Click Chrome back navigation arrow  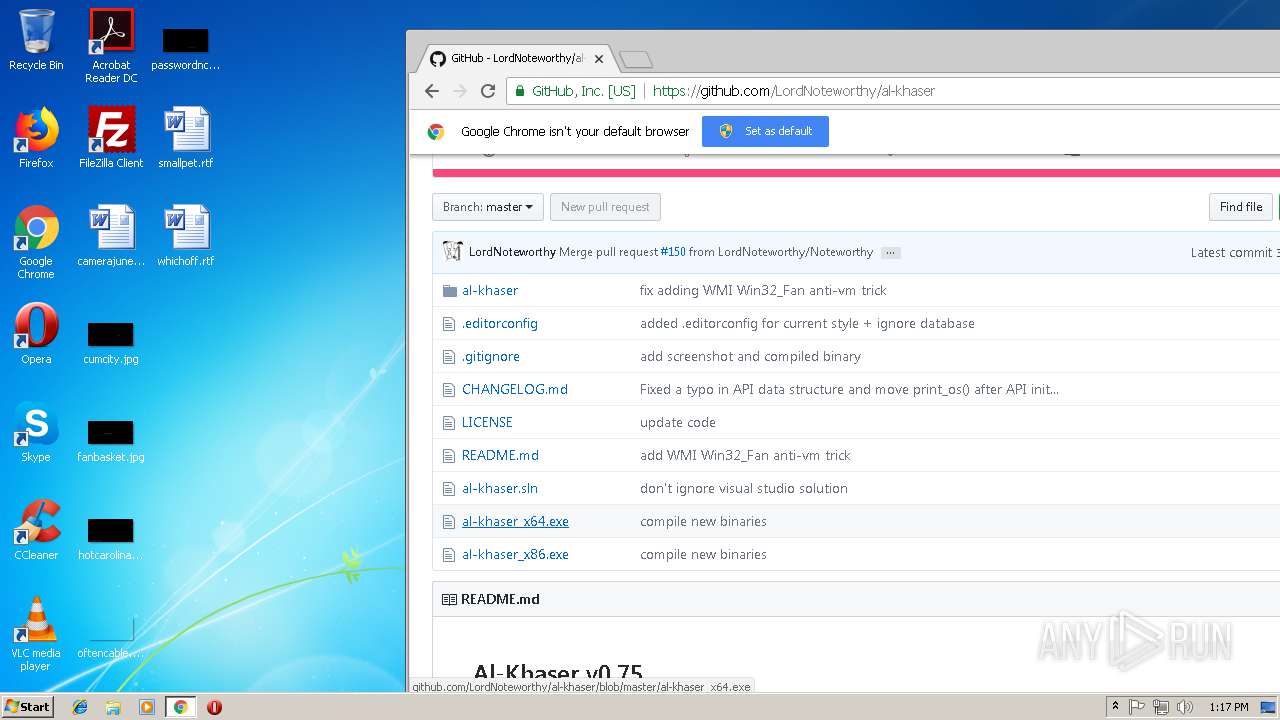[x=432, y=91]
